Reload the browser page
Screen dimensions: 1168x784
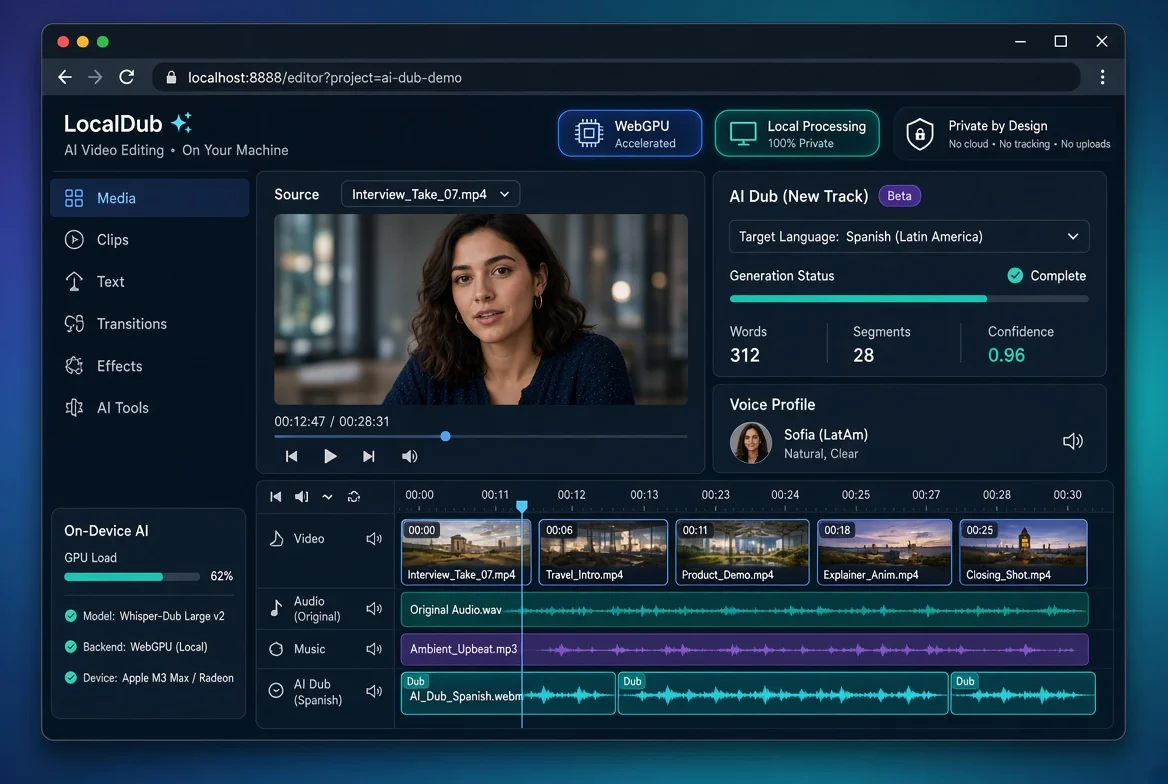coord(127,77)
